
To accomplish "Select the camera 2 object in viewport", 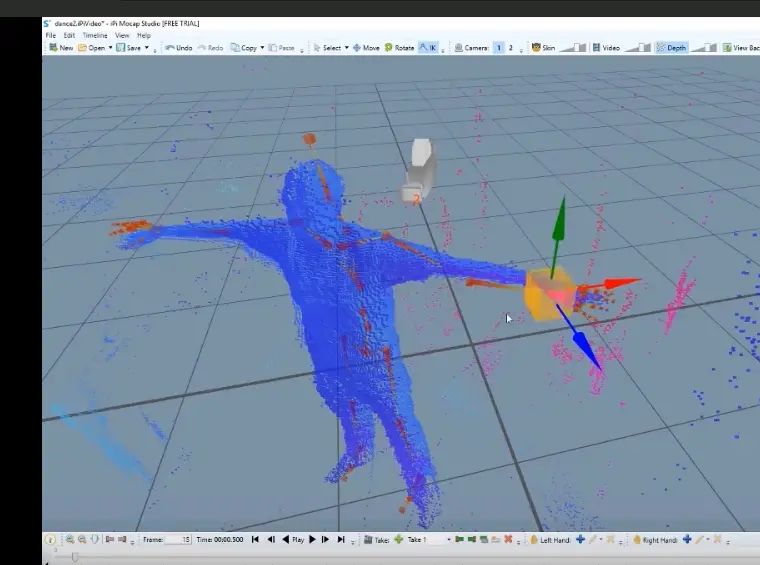I will point(419,171).
